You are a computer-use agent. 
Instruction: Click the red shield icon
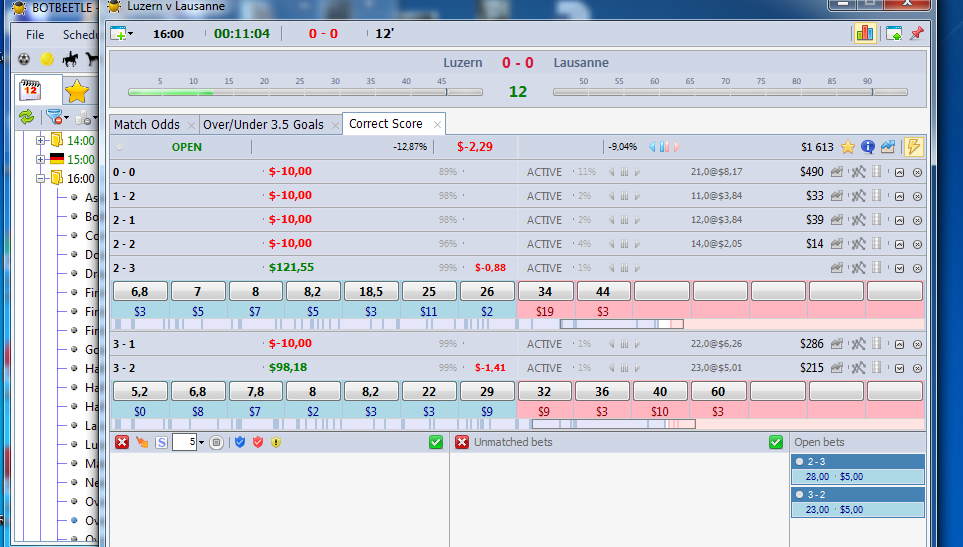258,442
